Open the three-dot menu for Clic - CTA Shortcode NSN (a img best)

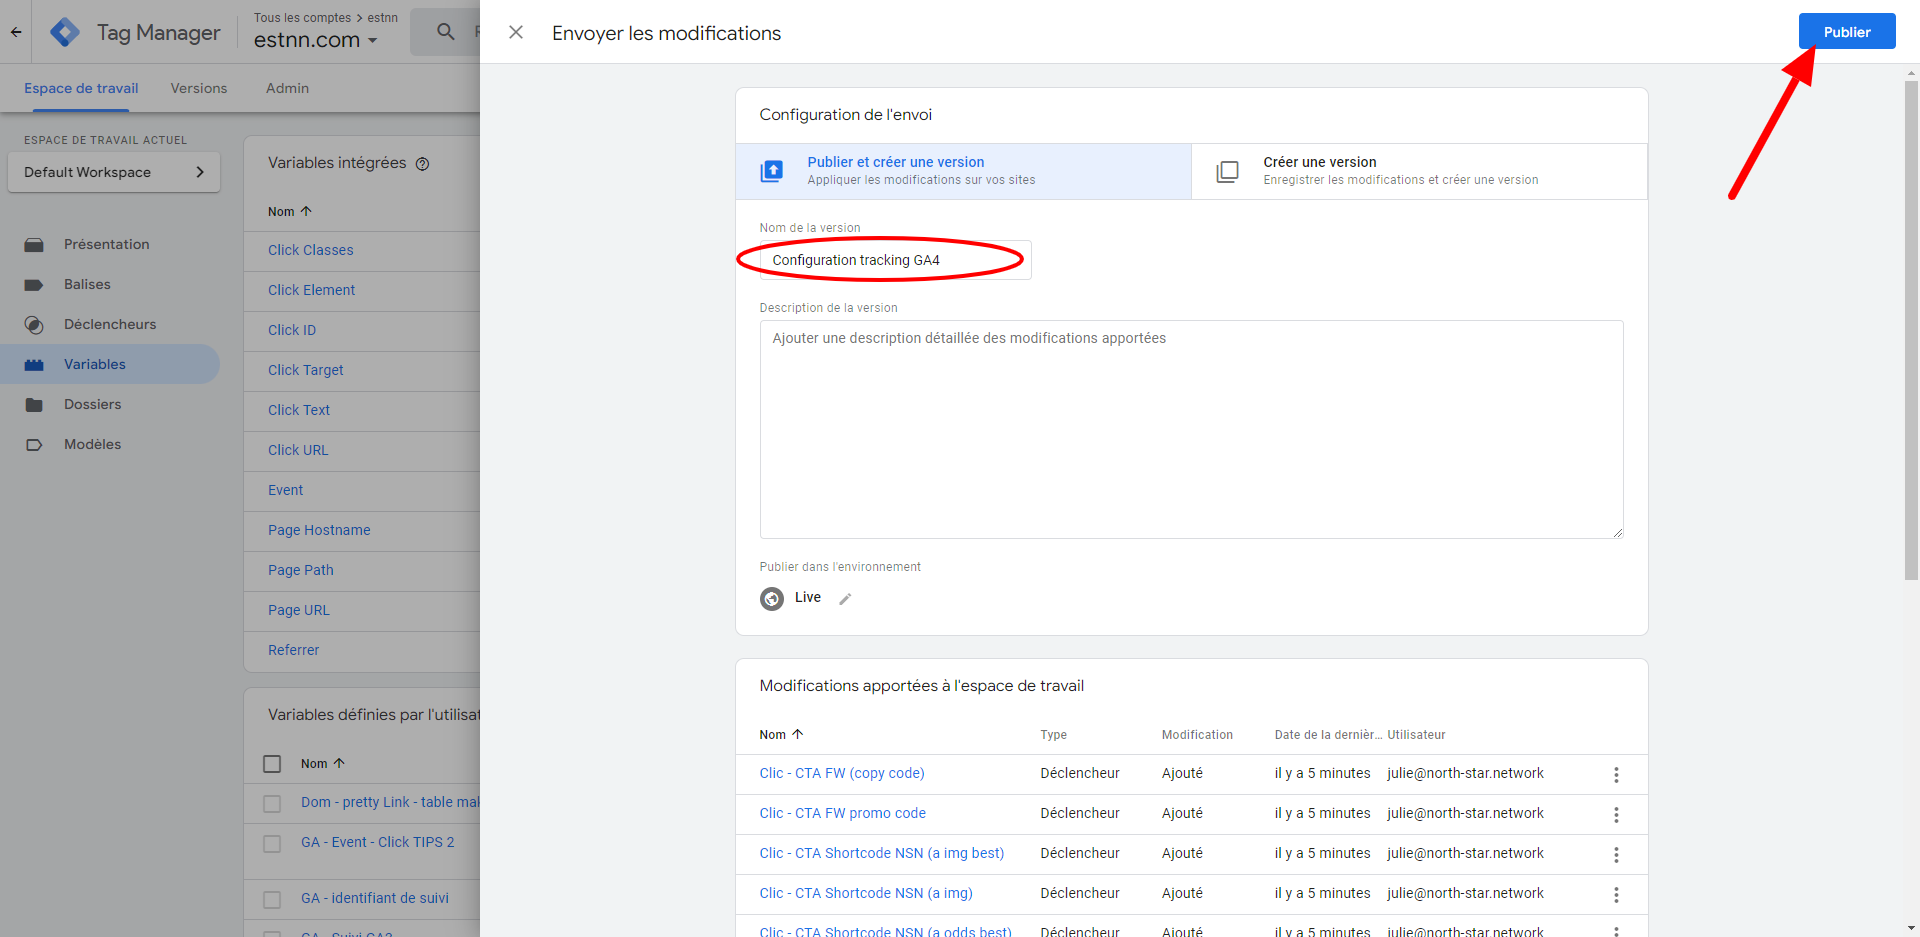click(1615, 855)
